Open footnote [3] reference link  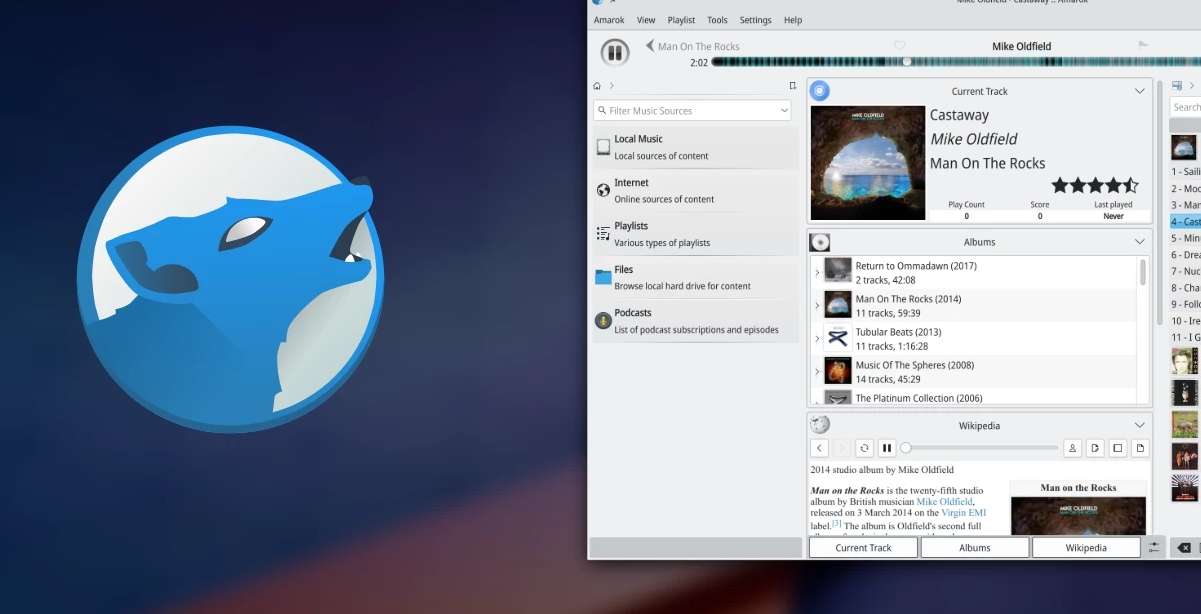pos(837,523)
